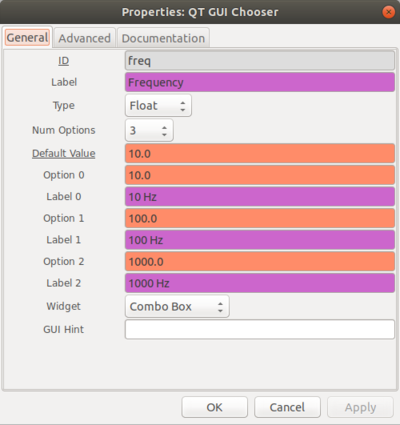Open the Num Options dropdown showing 3

(x=149, y=130)
